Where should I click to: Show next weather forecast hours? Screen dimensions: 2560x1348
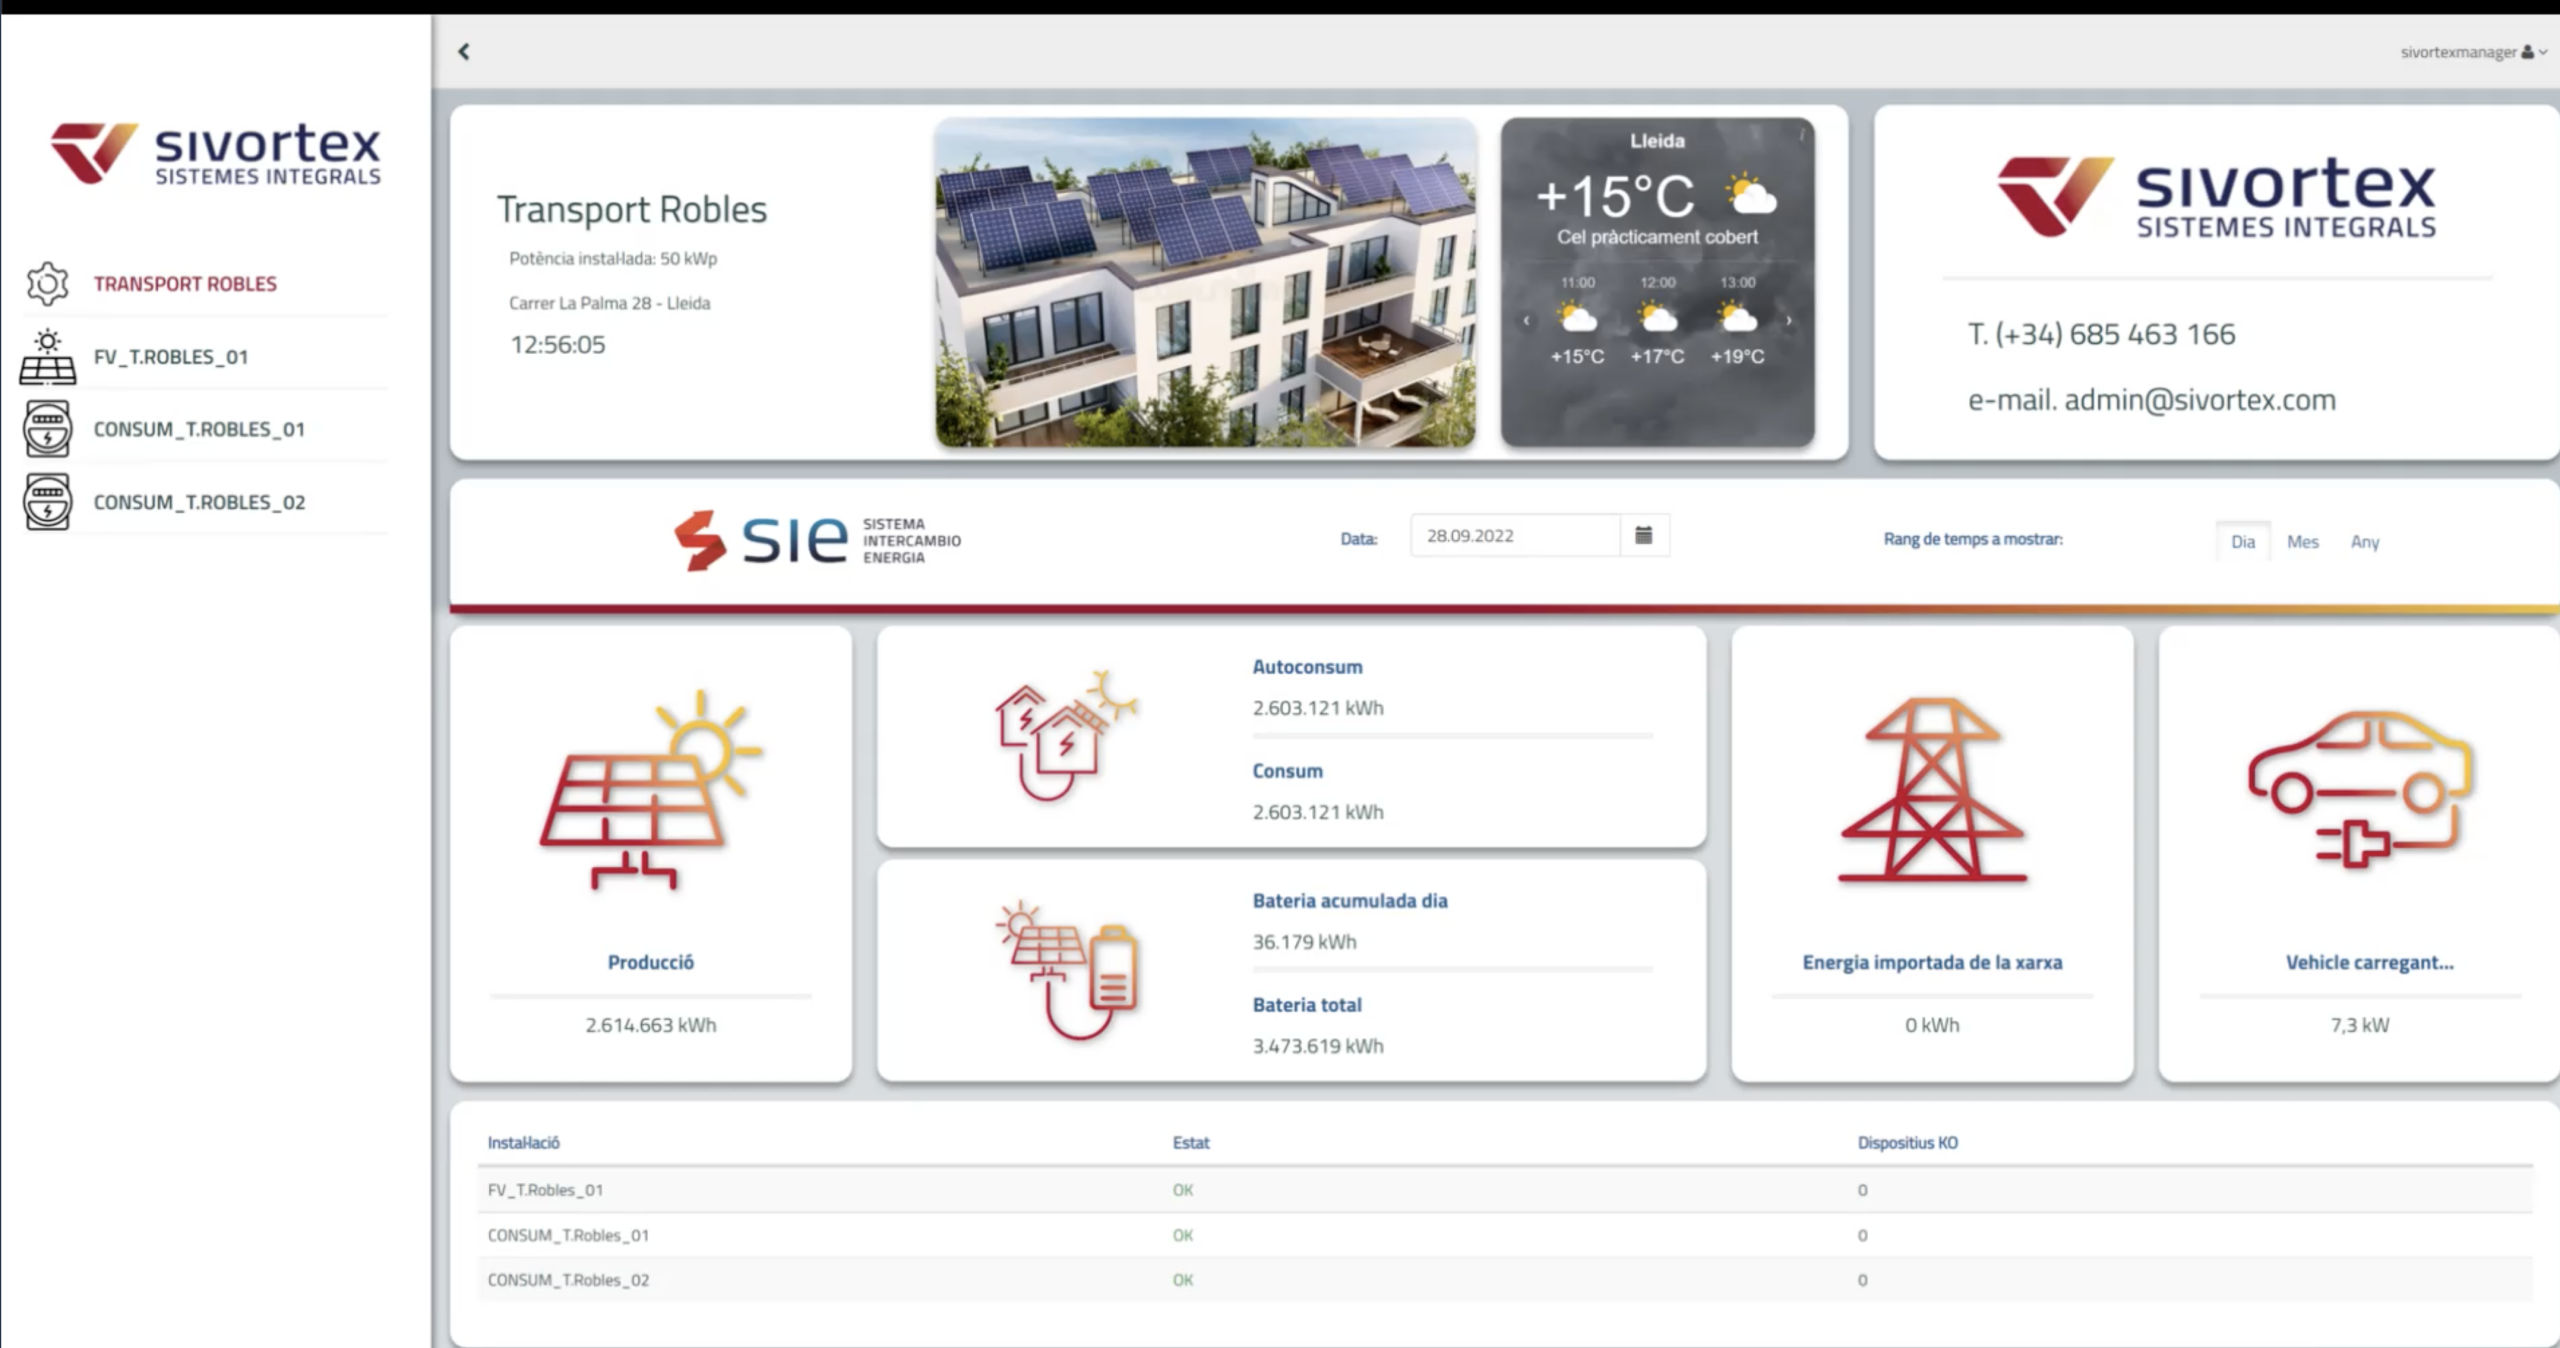tap(1789, 321)
